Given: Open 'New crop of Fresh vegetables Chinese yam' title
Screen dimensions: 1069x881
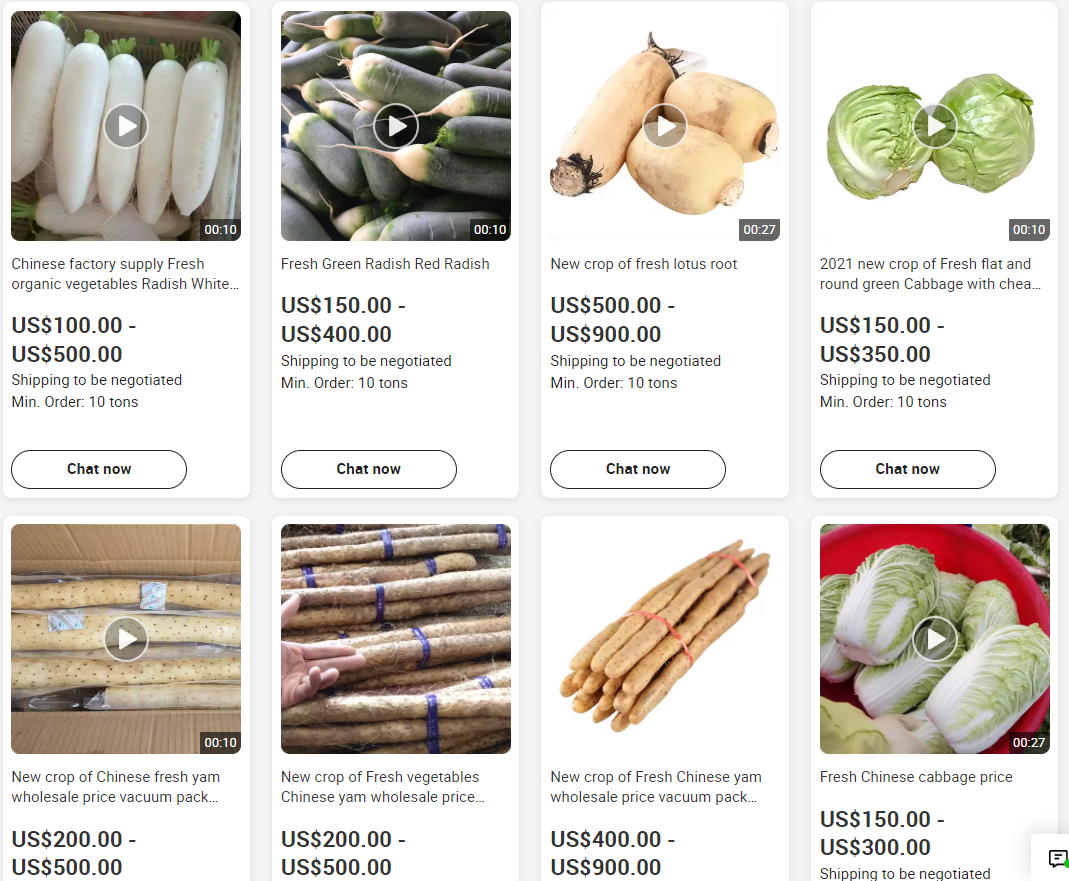Looking at the screenshot, I should click(x=382, y=787).
